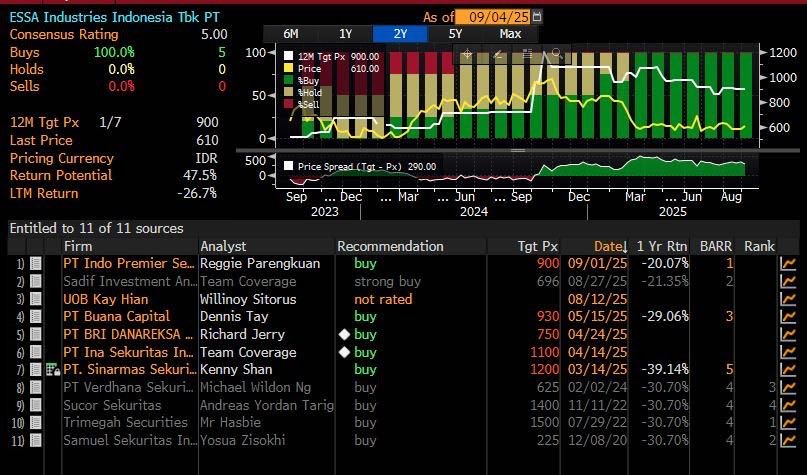This screenshot has width=807, height=475.
Task: Open PT Indo Premier firm link
Action: 129,263
